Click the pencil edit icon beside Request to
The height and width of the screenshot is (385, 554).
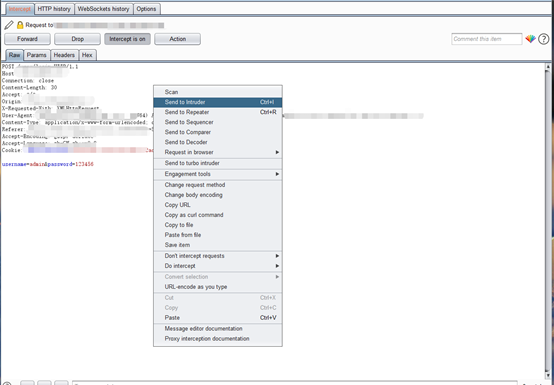pyautogui.click(x=9, y=25)
